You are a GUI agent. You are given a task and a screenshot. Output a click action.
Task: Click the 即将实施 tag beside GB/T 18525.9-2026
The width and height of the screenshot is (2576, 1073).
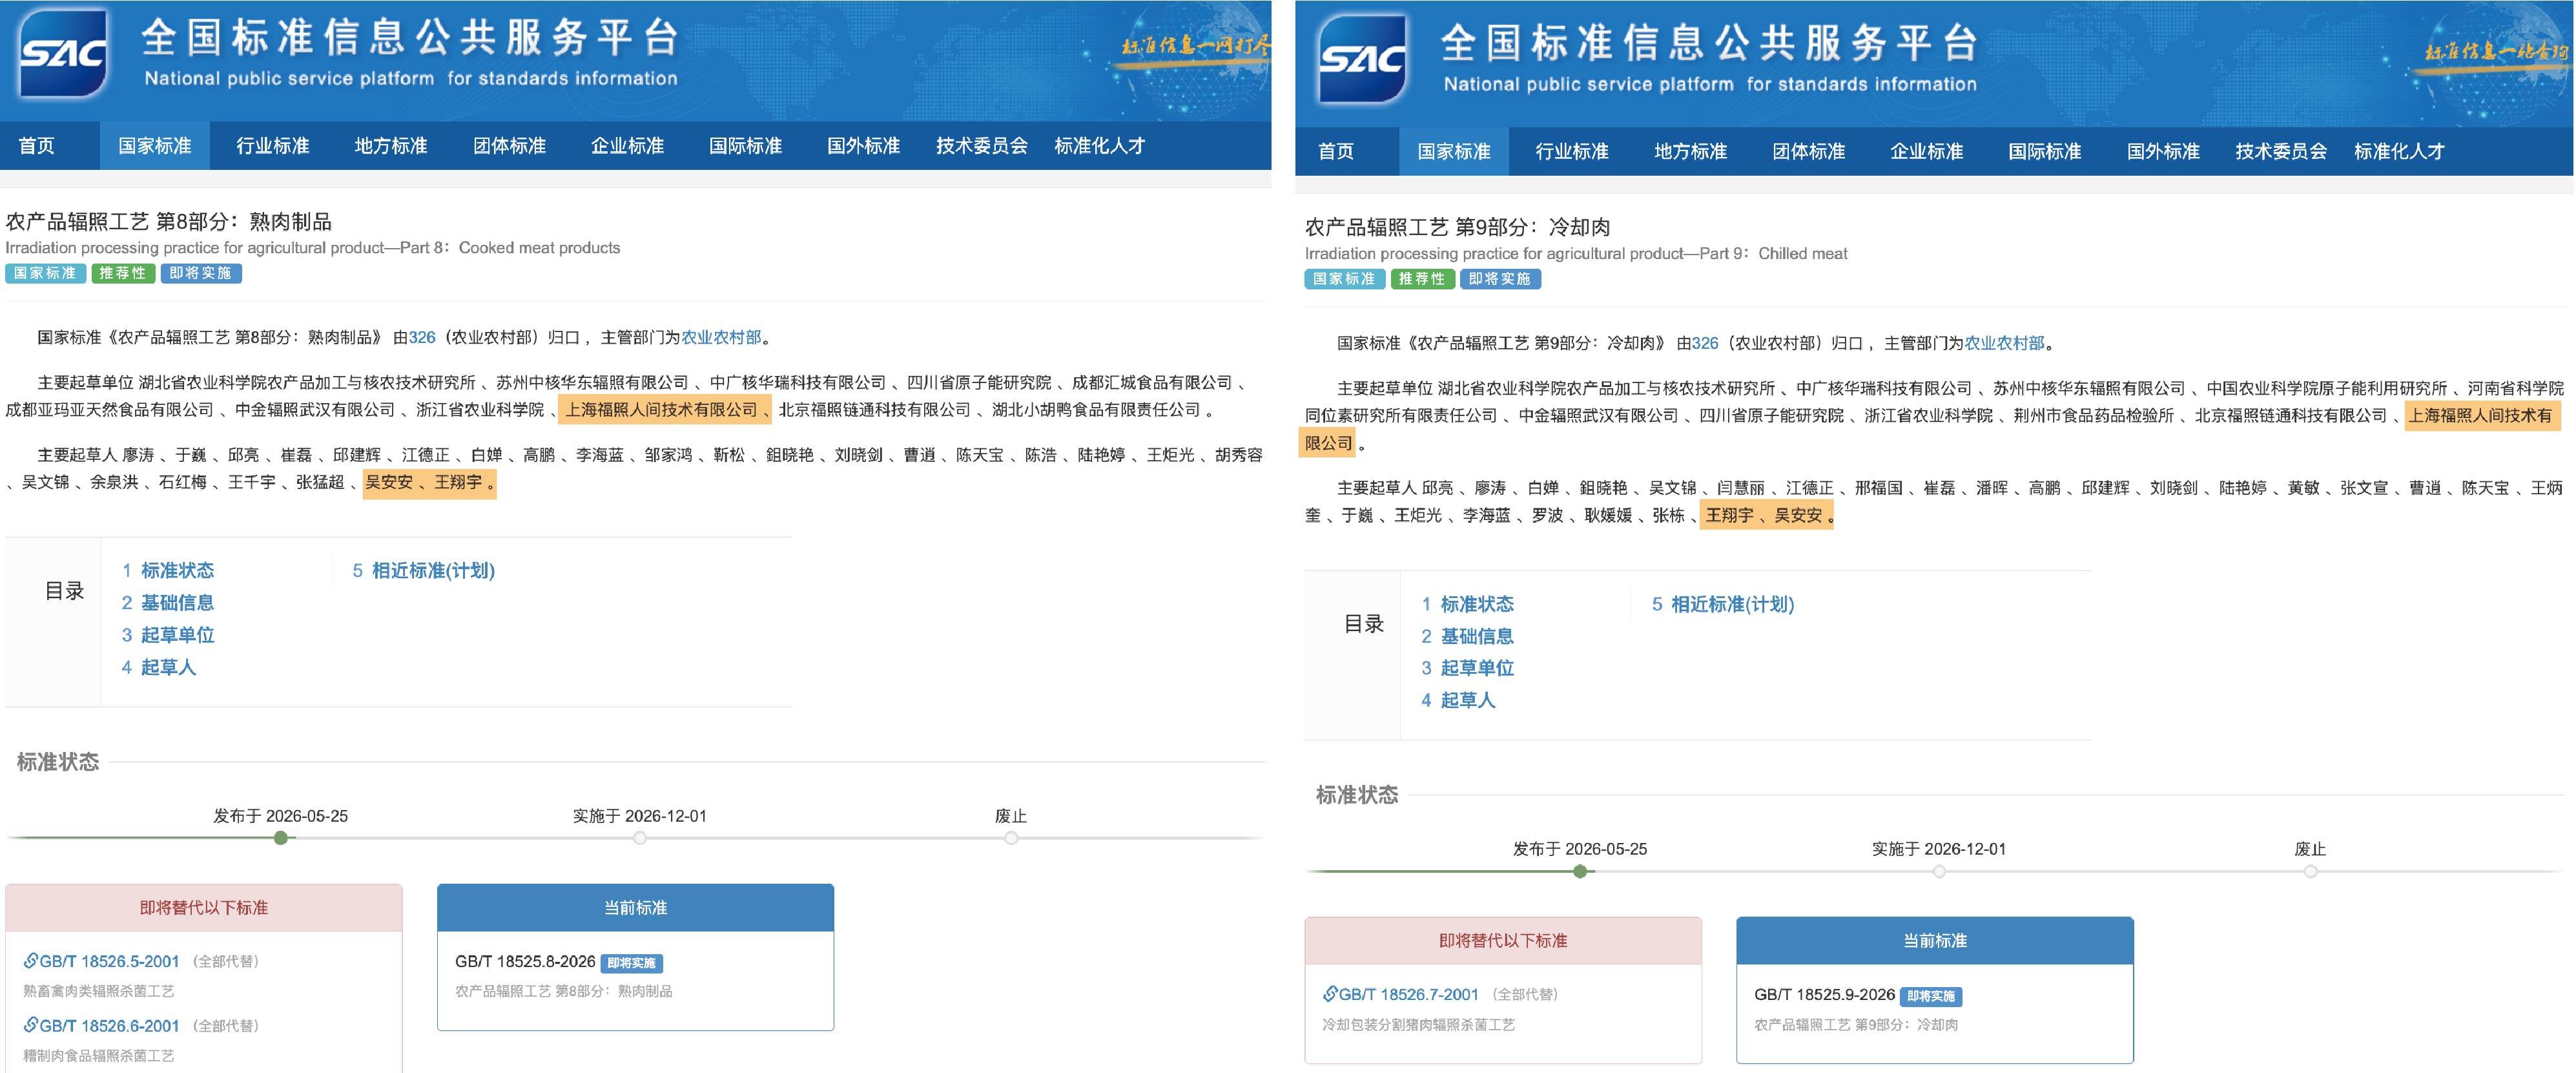click(1931, 996)
